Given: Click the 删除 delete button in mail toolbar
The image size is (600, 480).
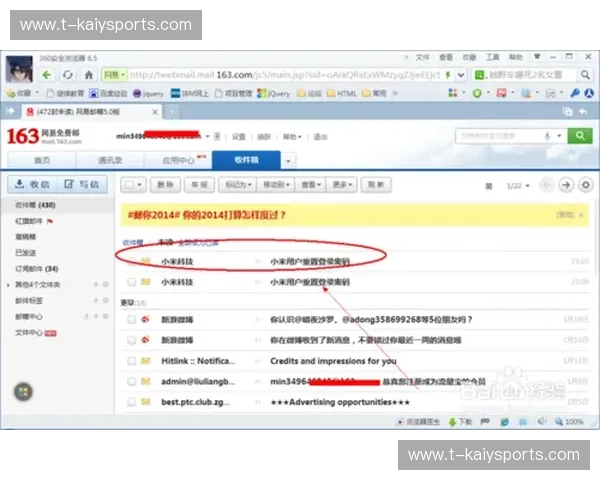Looking at the screenshot, I should click(x=165, y=185).
